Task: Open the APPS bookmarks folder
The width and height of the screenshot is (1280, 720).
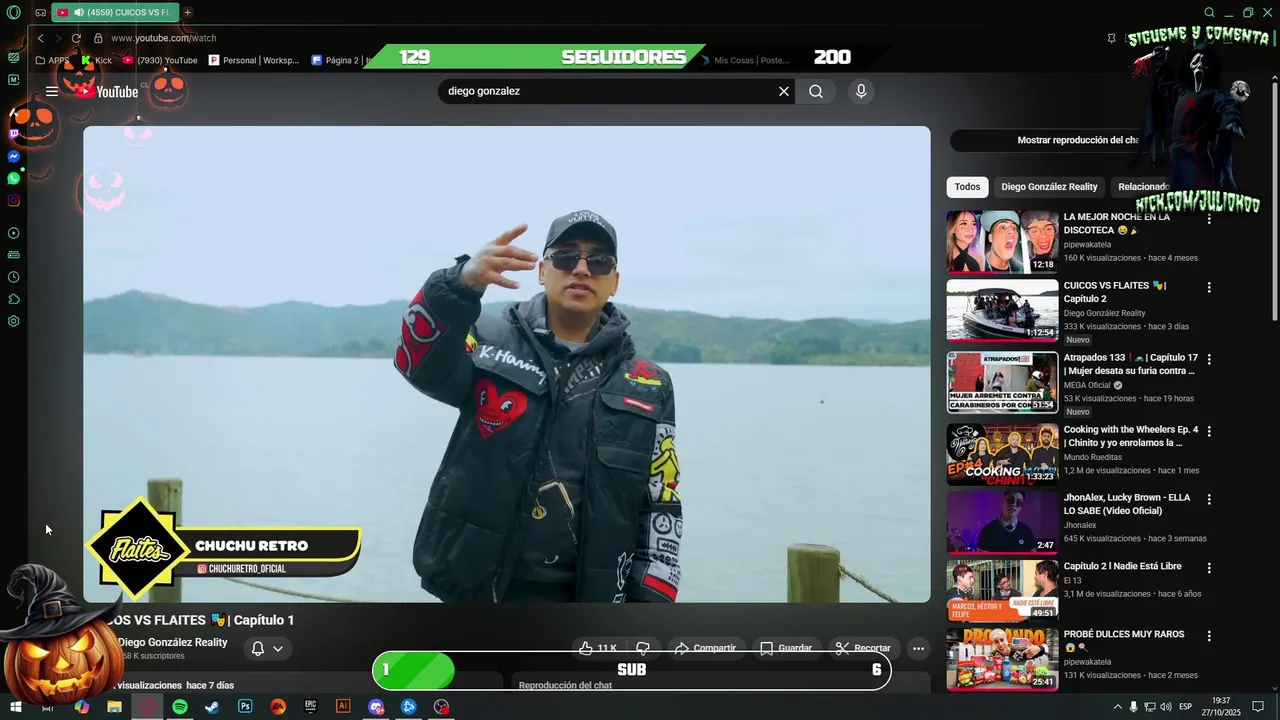Action: (52, 60)
